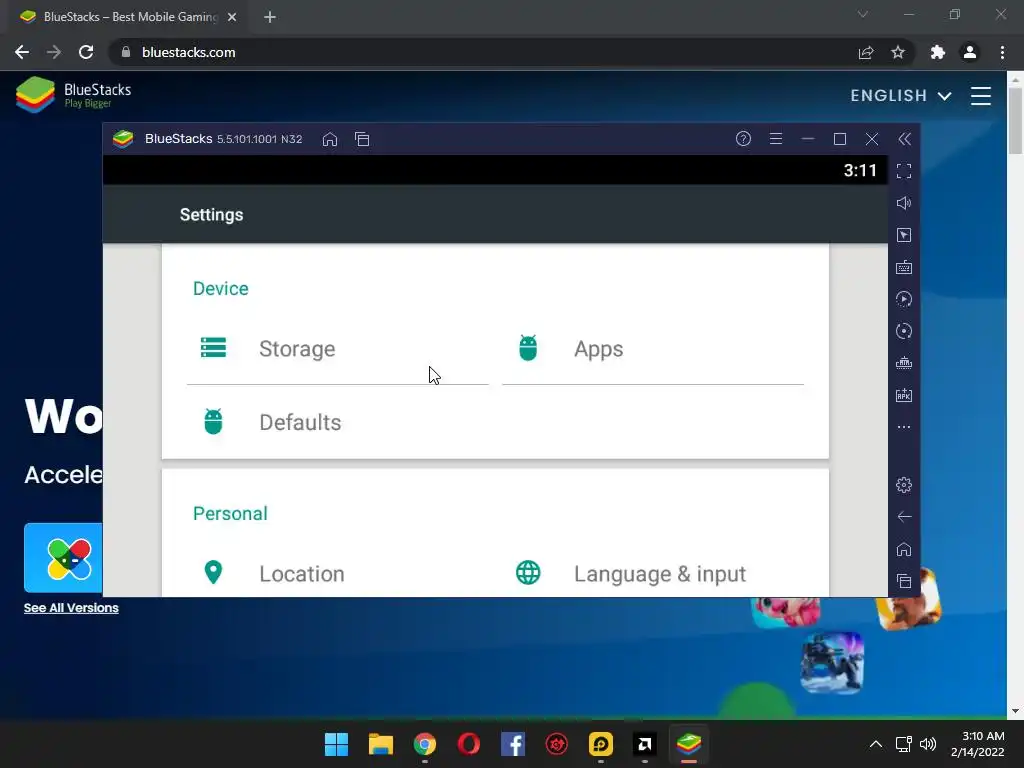Open Storage settings in BlueStacks

coord(338,349)
